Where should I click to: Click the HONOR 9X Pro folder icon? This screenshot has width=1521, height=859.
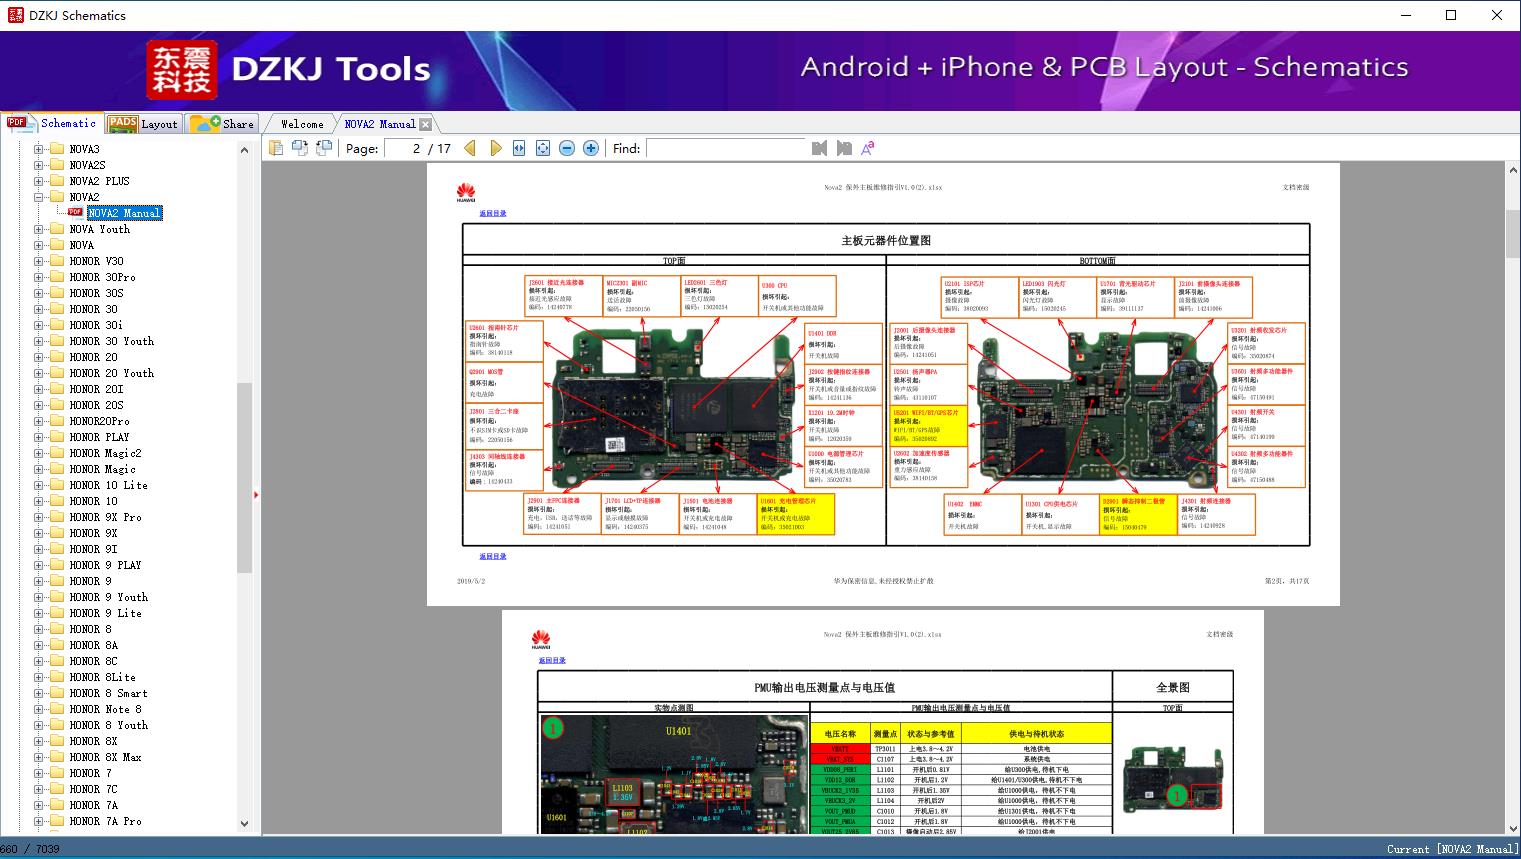coord(57,517)
